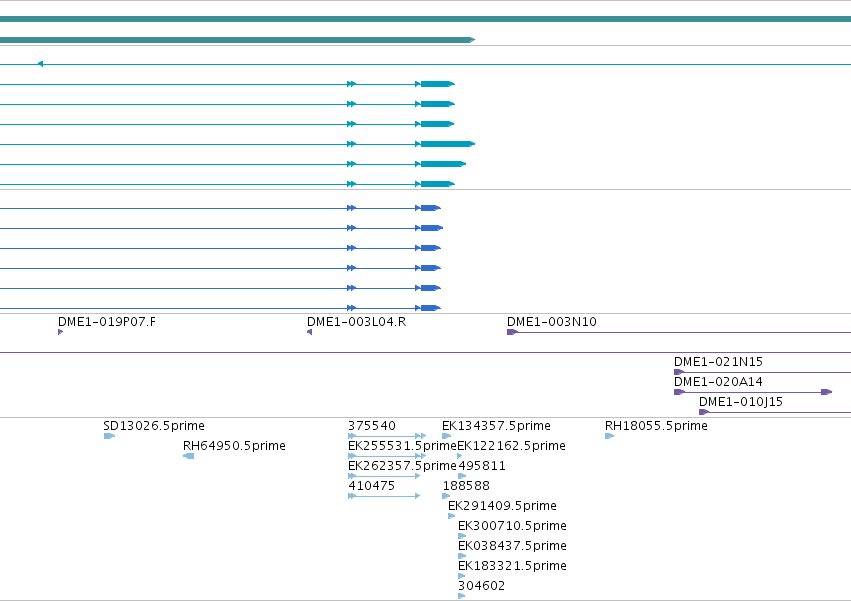Select the second teal gene span bar
The image size is (851, 601).
click(237, 40)
